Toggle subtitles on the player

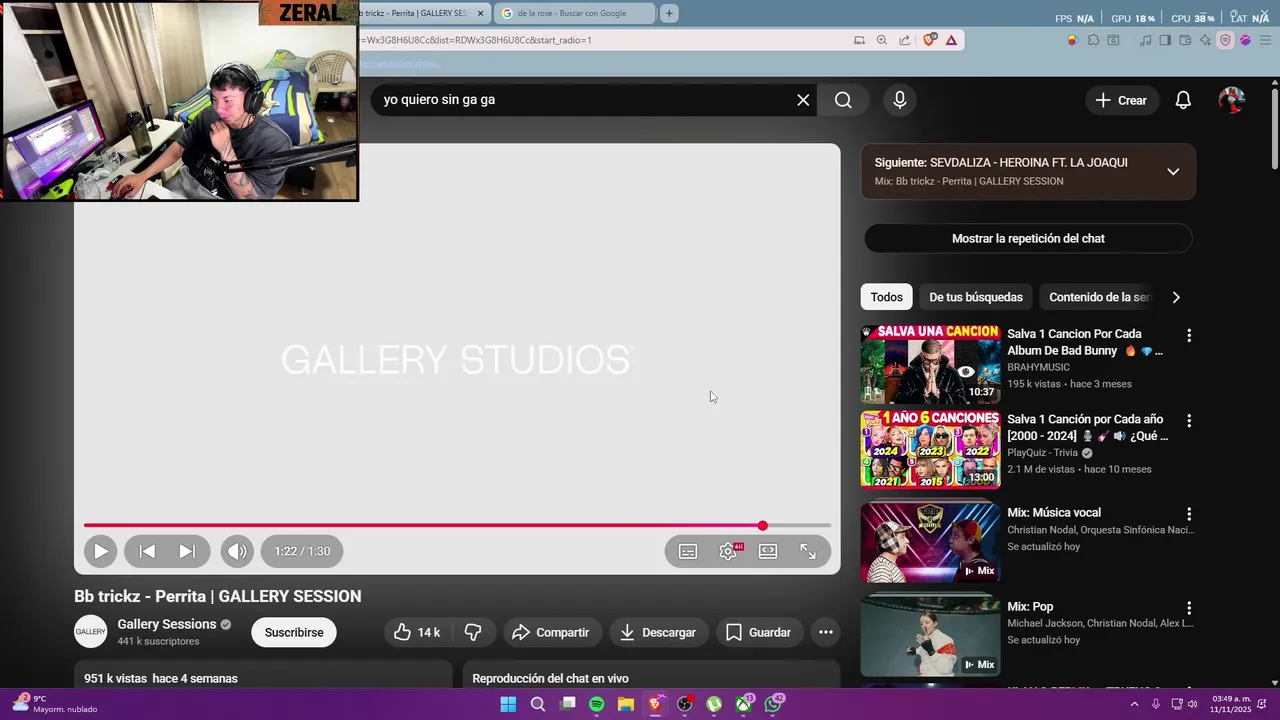pyautogui.click(x=688, y=551)
